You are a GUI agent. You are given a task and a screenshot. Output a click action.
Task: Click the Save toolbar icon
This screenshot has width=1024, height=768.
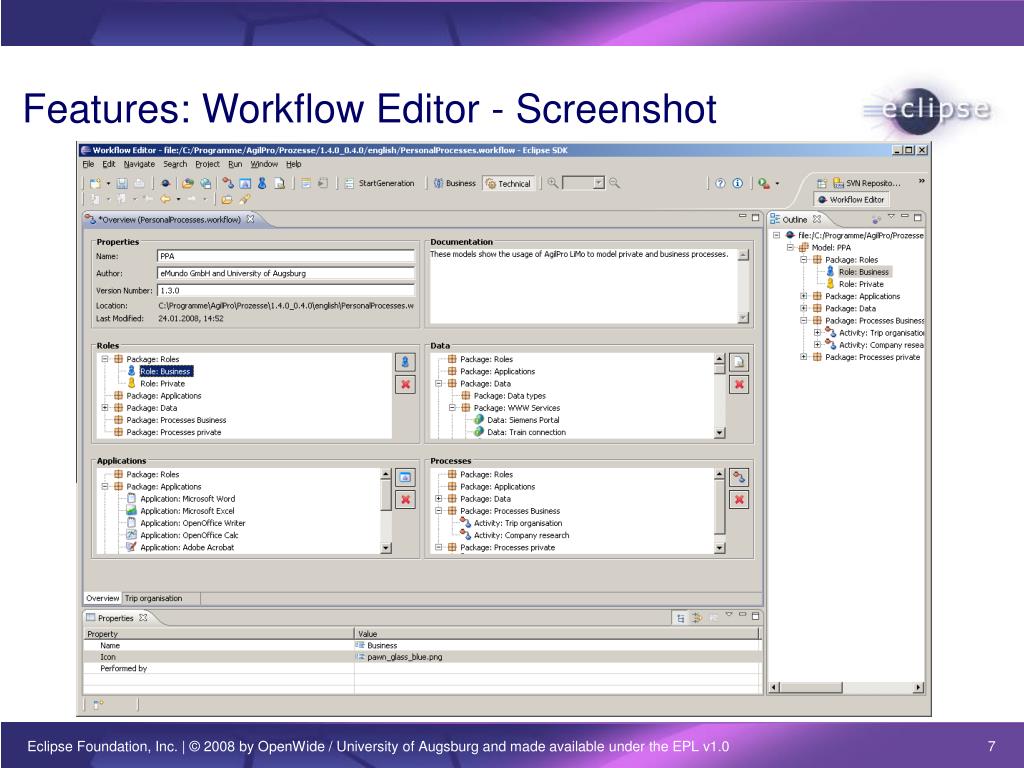click(x=121, y=184)
